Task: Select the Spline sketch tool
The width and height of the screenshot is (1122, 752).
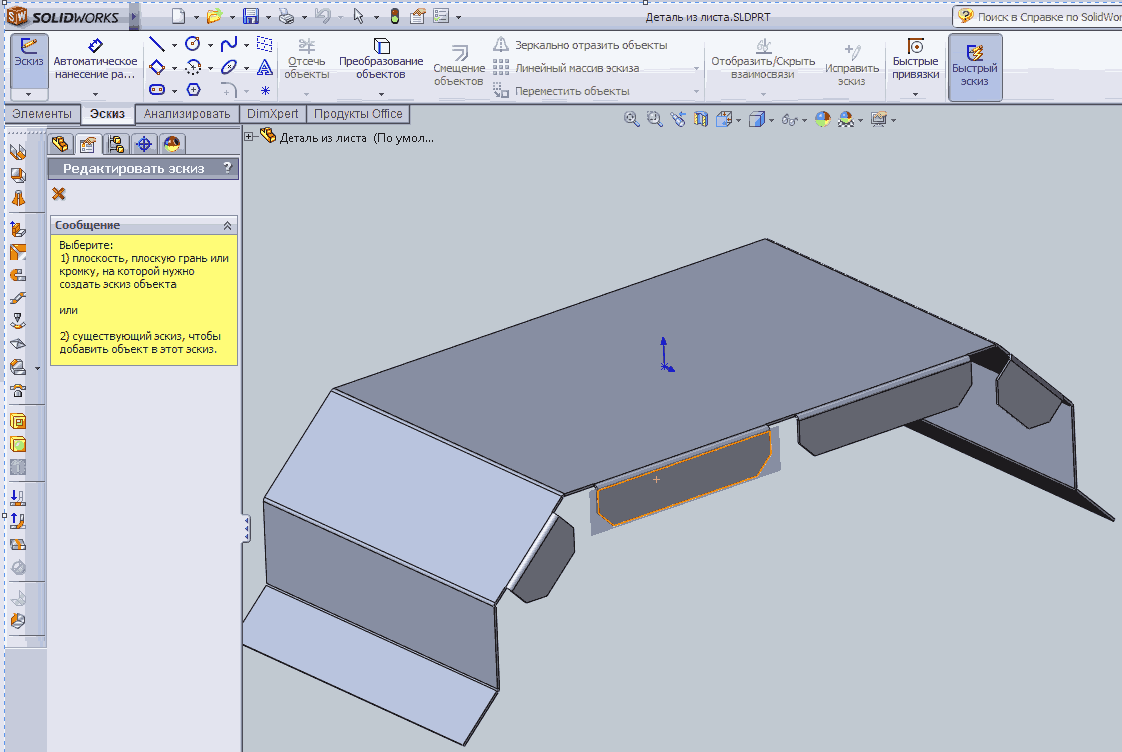Action: 229,44
